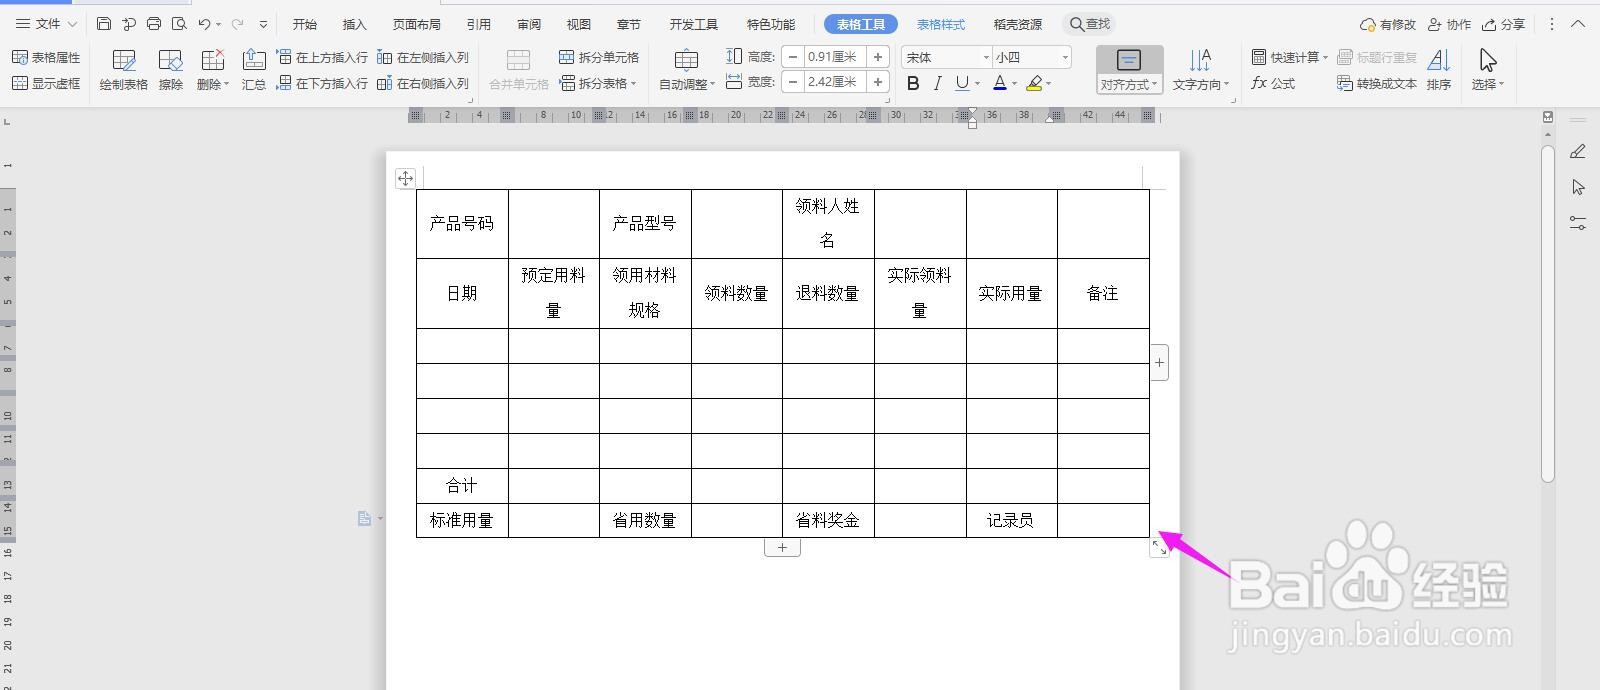Click the vertical scrollbar thumb
This screenshot has width=1600, height=690.
click(1548, 313)
